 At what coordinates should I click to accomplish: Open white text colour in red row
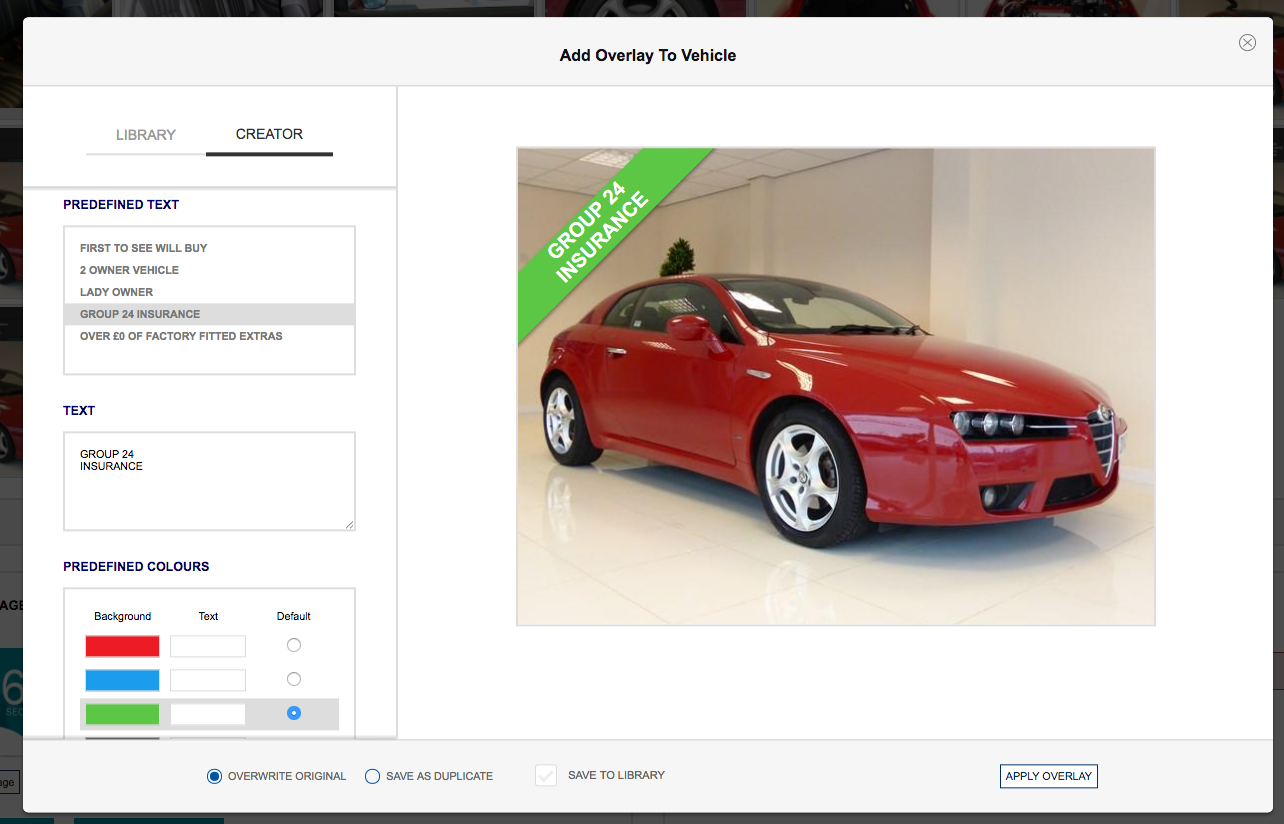pos(208,646)
